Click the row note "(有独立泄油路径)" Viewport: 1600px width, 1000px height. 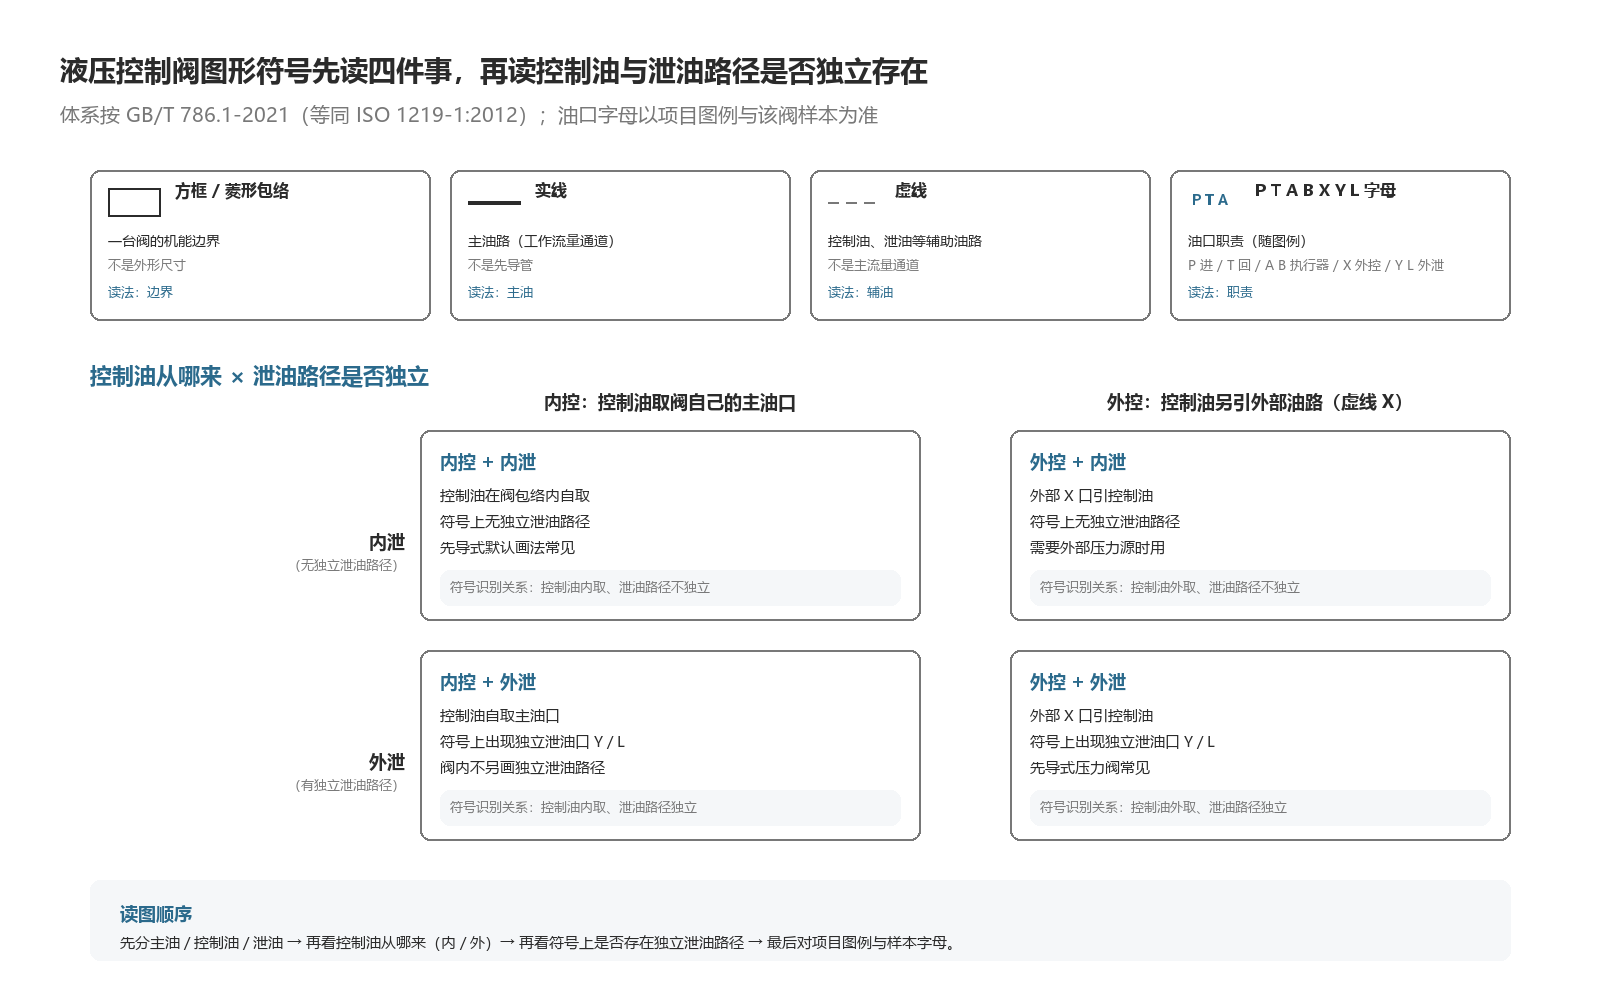pos(346,786)
